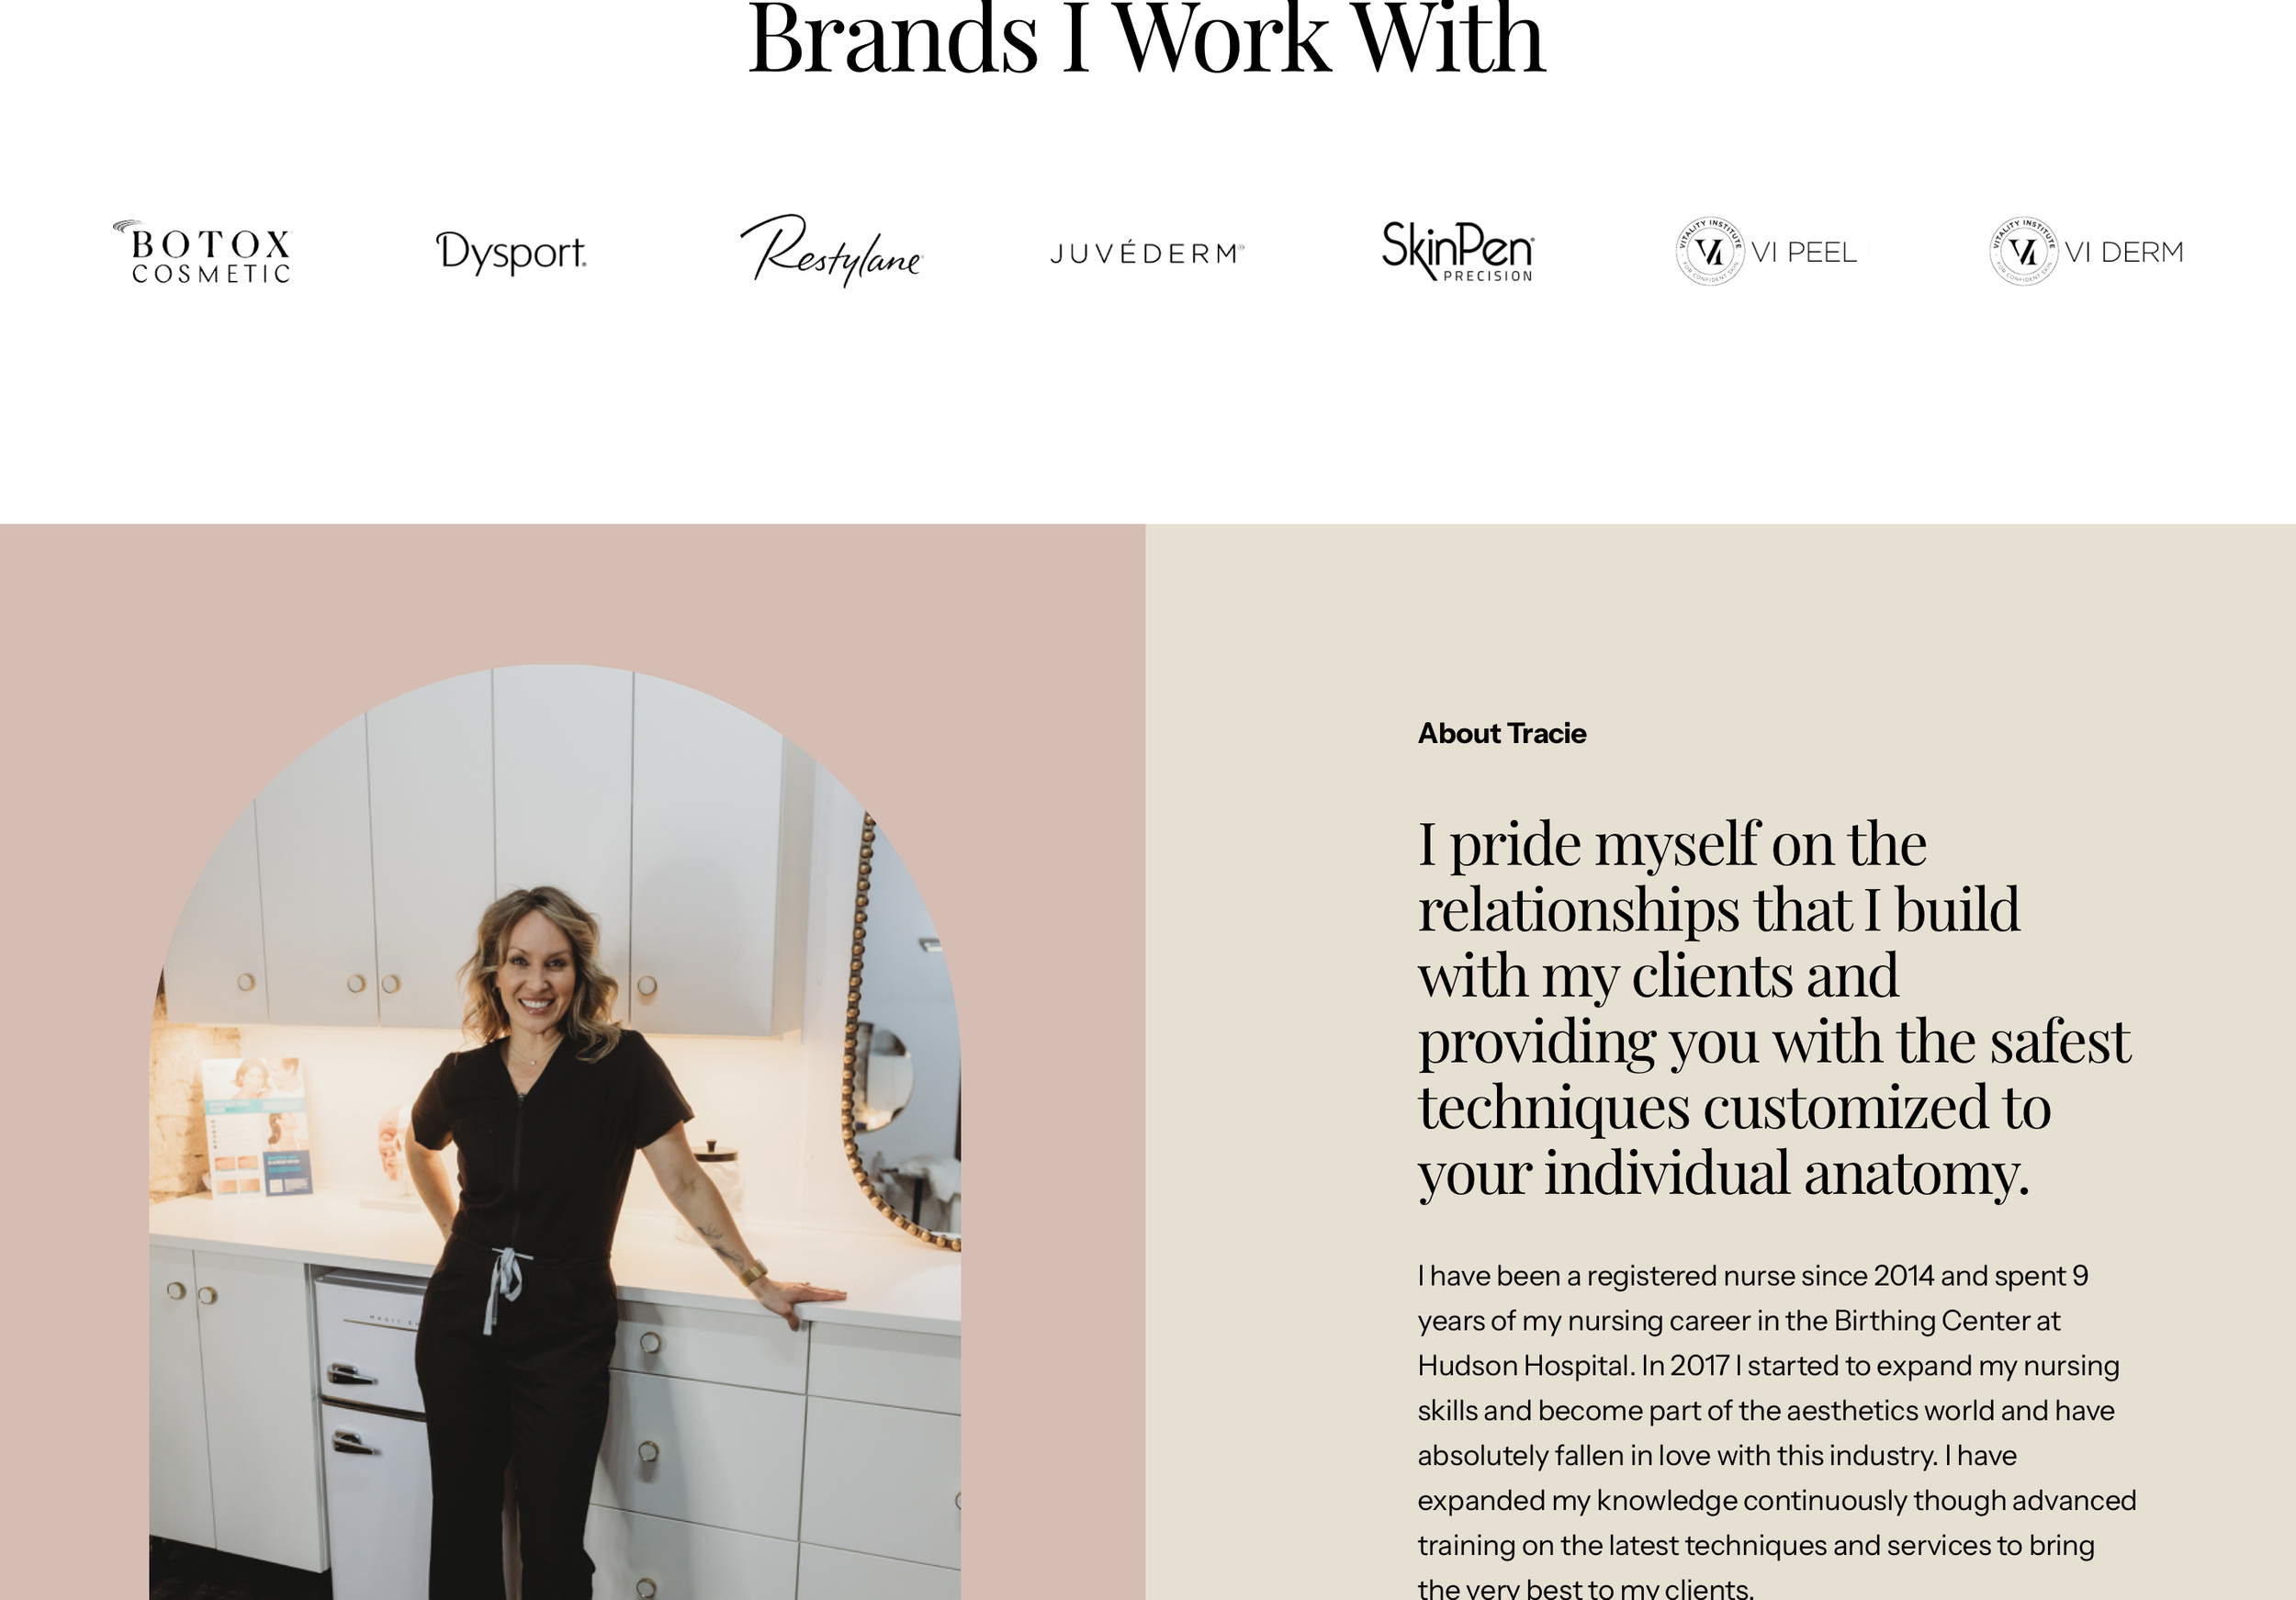Click the VI Peel circular emblem

(x=1710, y=251)
